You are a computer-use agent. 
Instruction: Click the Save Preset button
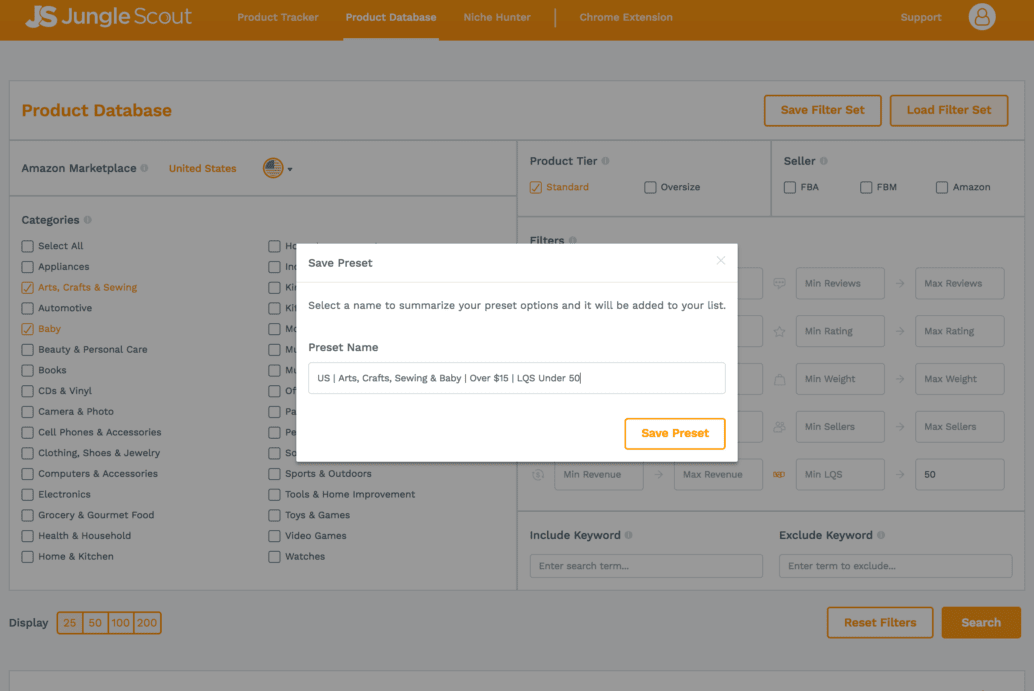point(675,433)
